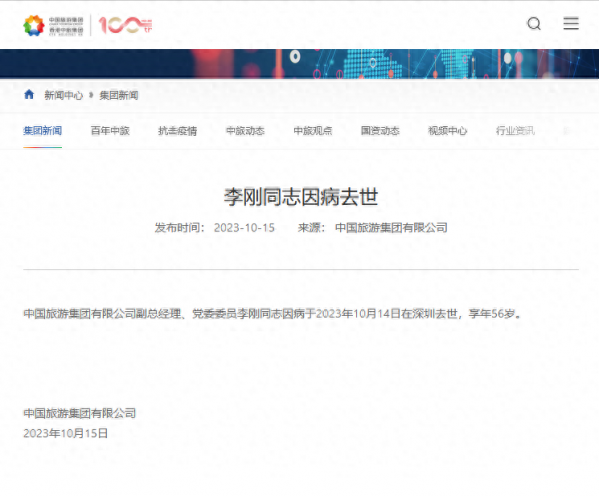Open the hamburger menu icon

point(571,24)
